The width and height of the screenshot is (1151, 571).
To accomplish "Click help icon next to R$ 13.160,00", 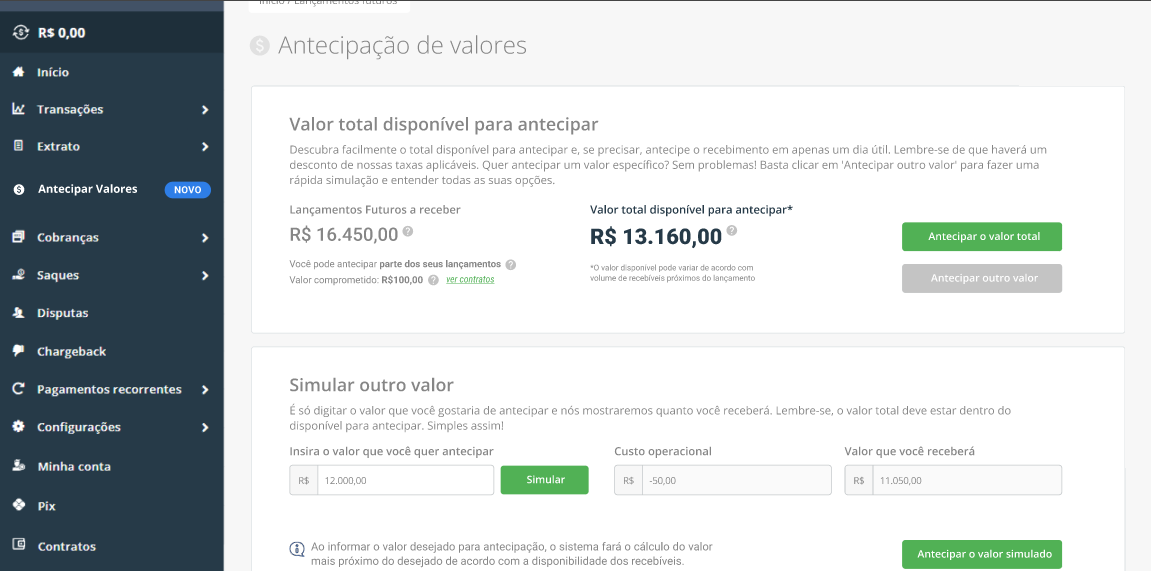I will point(731,231).
